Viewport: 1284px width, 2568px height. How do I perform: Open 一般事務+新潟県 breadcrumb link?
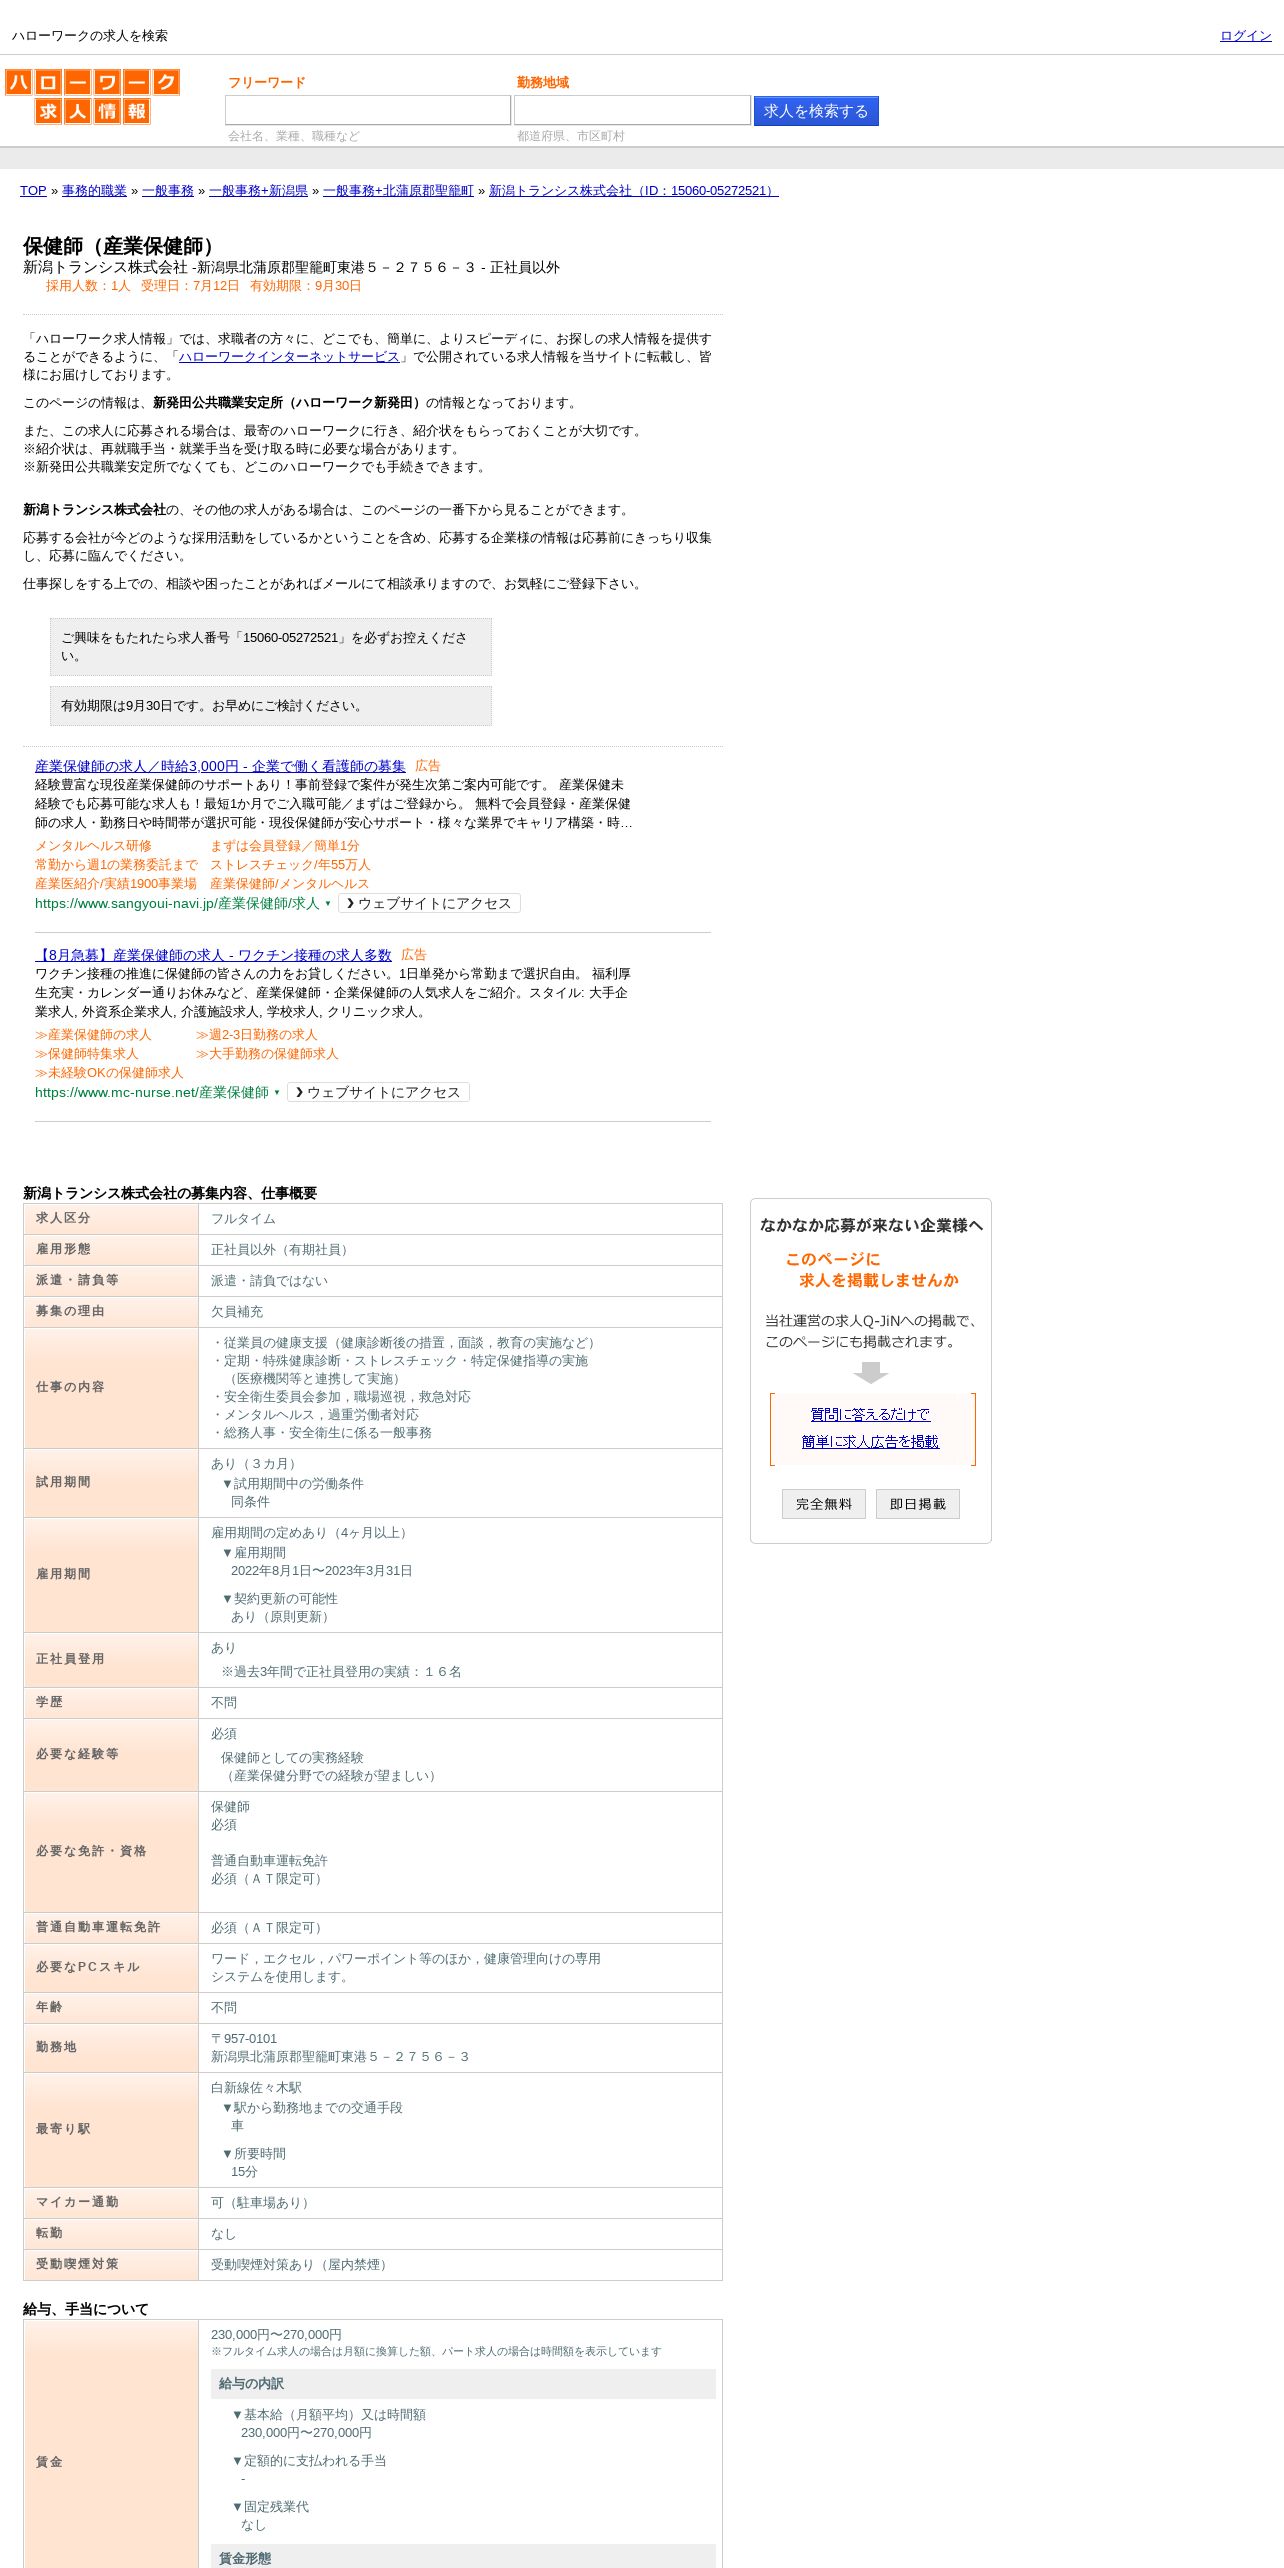coord(258,191)
